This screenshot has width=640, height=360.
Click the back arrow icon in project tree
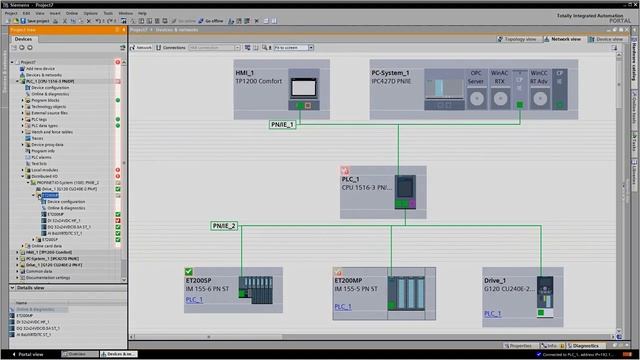pos(22,48)
